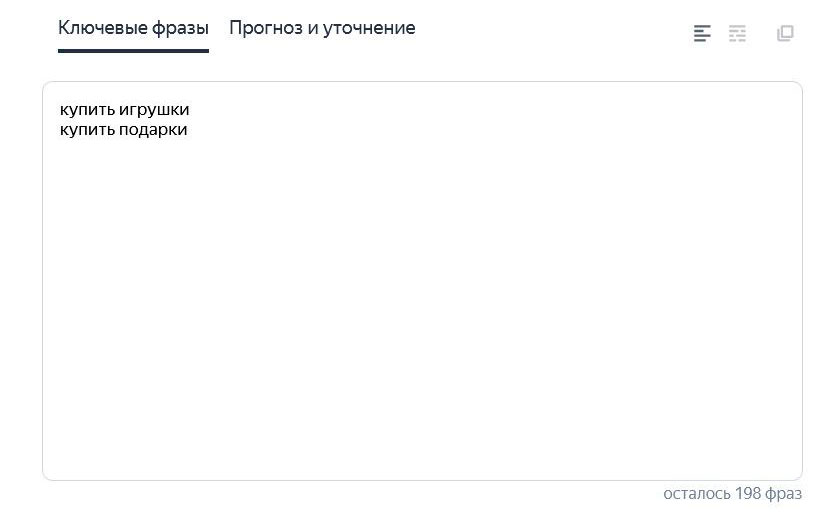Click the line 'купить подарки'
This screenshot has width=836, height=525.
(123, 130)
